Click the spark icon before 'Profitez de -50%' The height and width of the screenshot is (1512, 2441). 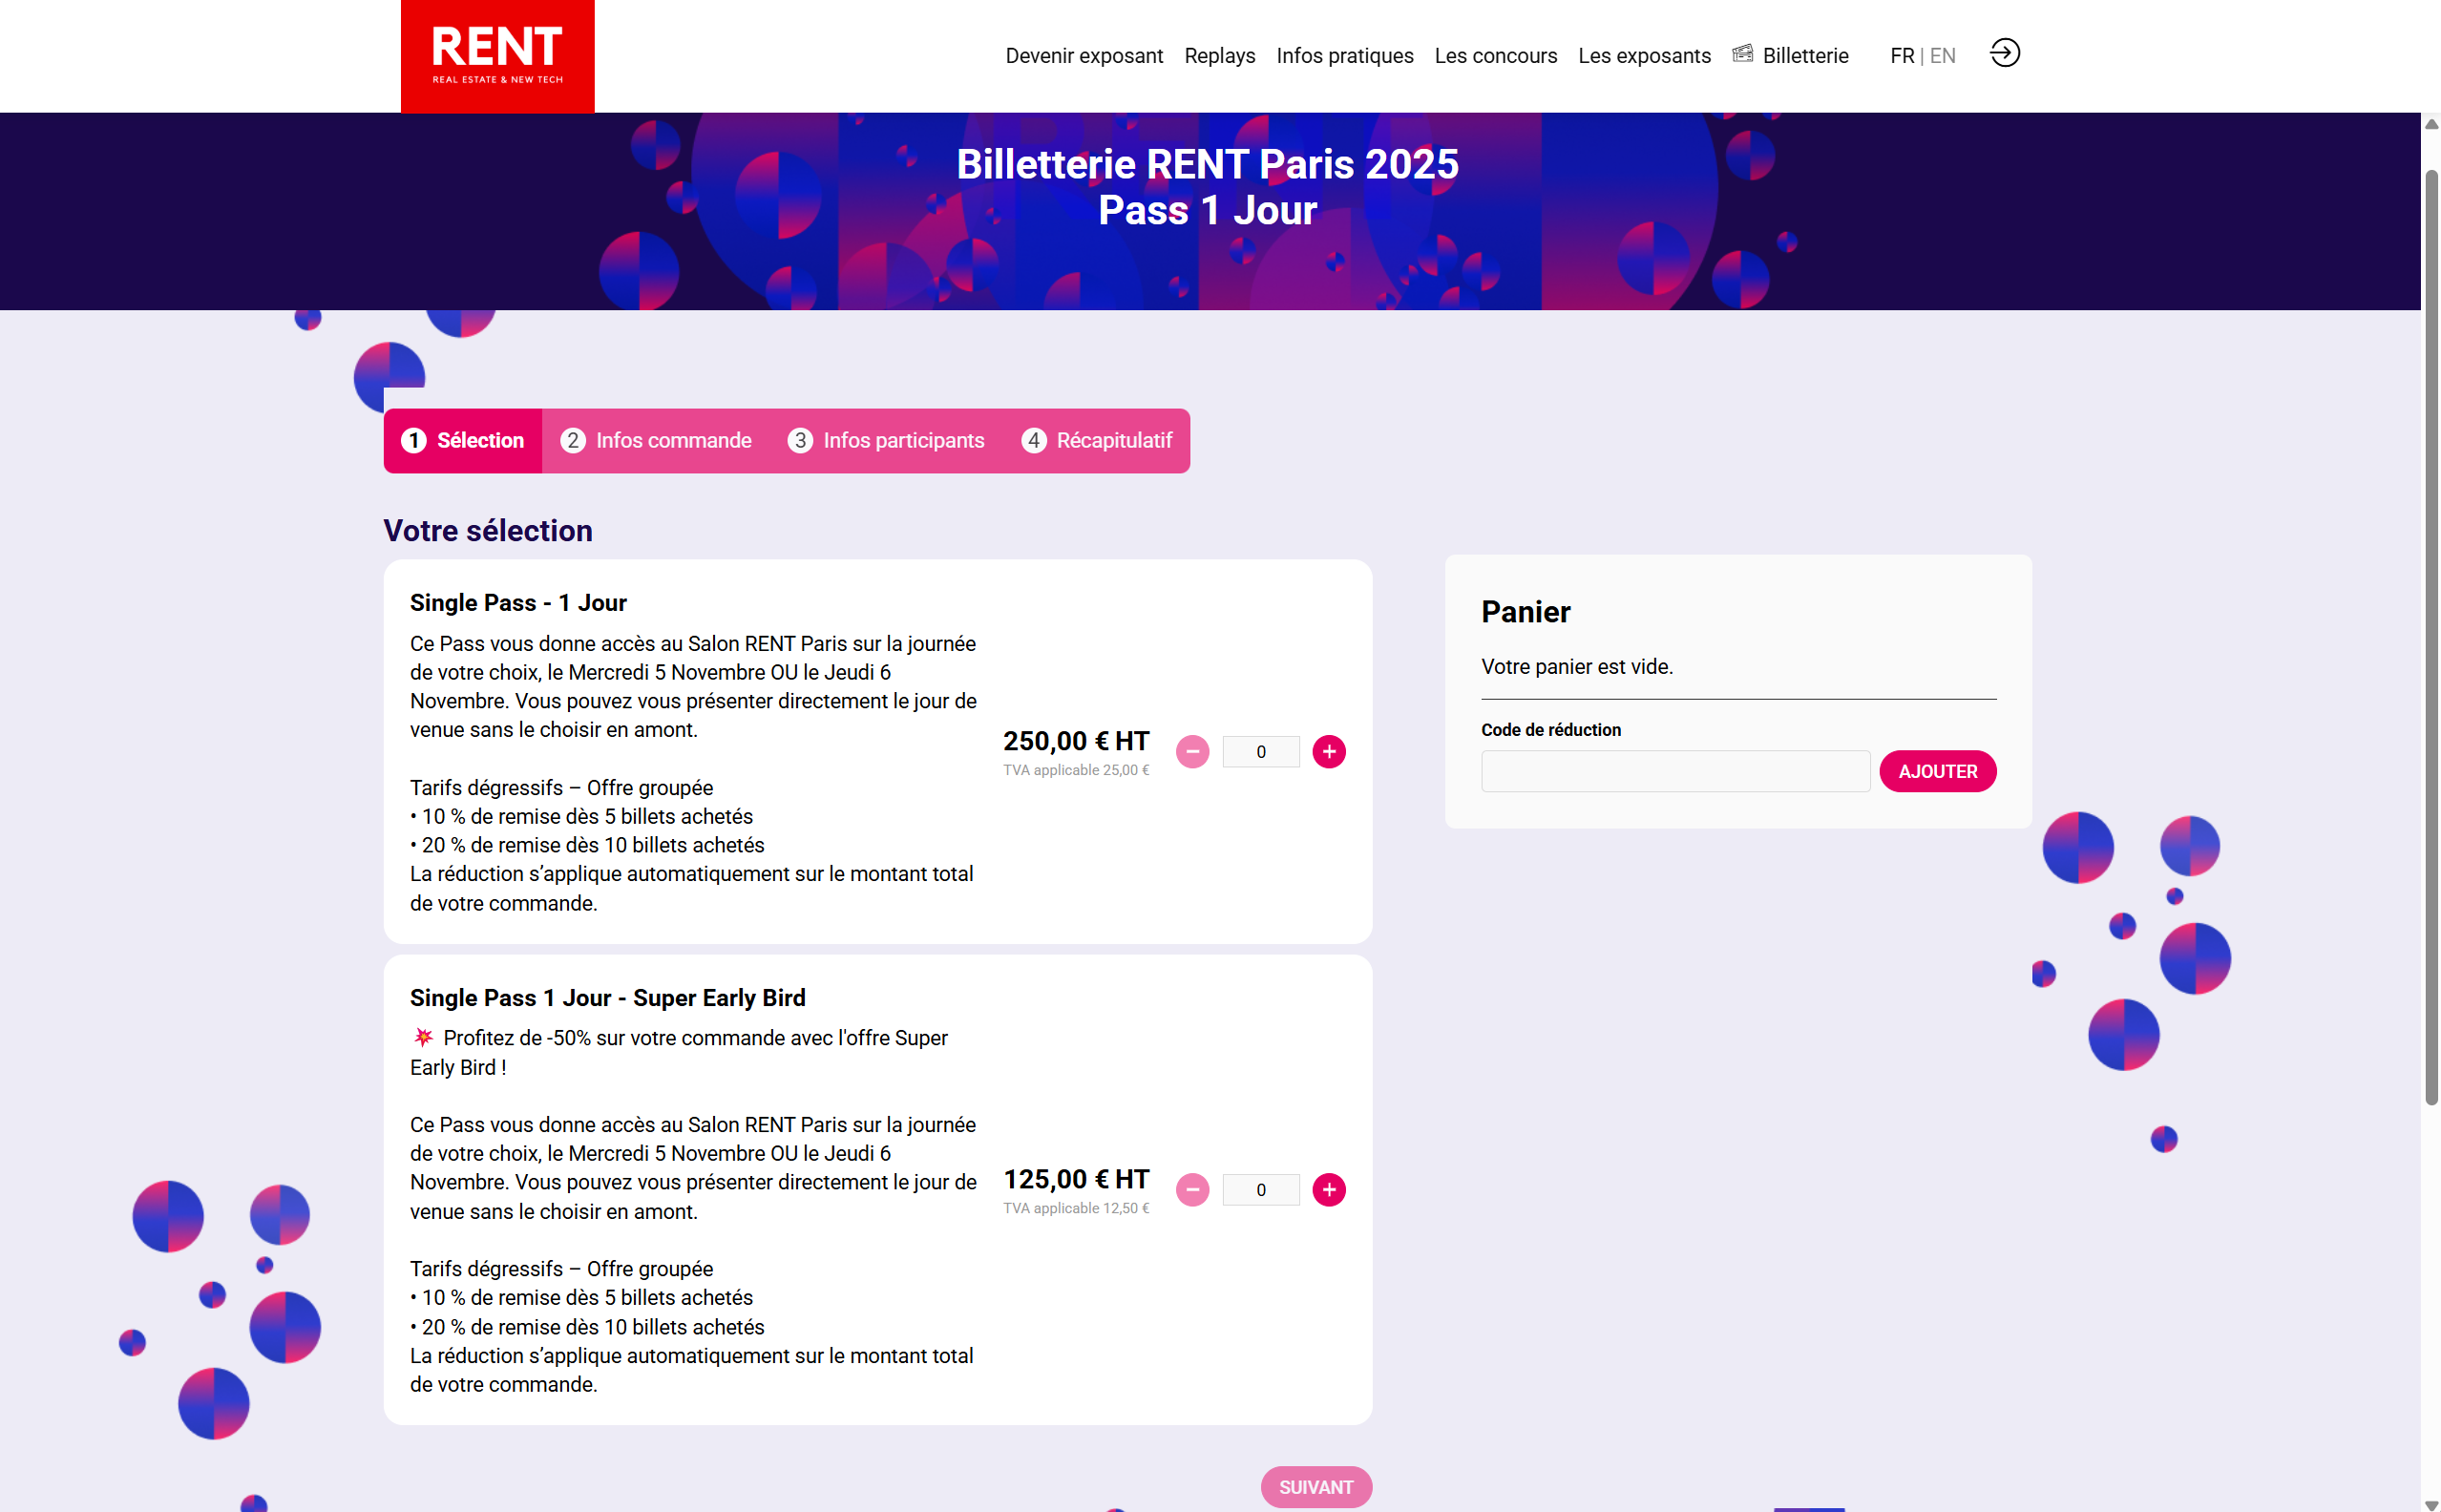click(423, 1037)
